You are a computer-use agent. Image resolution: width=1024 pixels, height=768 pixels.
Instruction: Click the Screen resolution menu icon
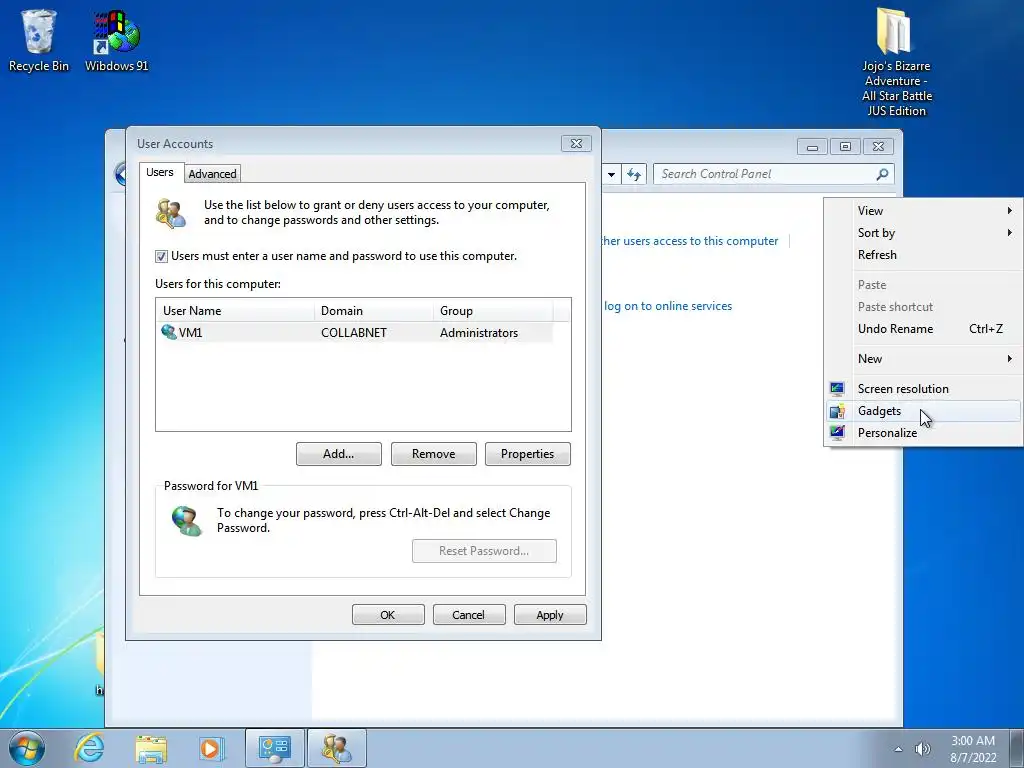837,389
